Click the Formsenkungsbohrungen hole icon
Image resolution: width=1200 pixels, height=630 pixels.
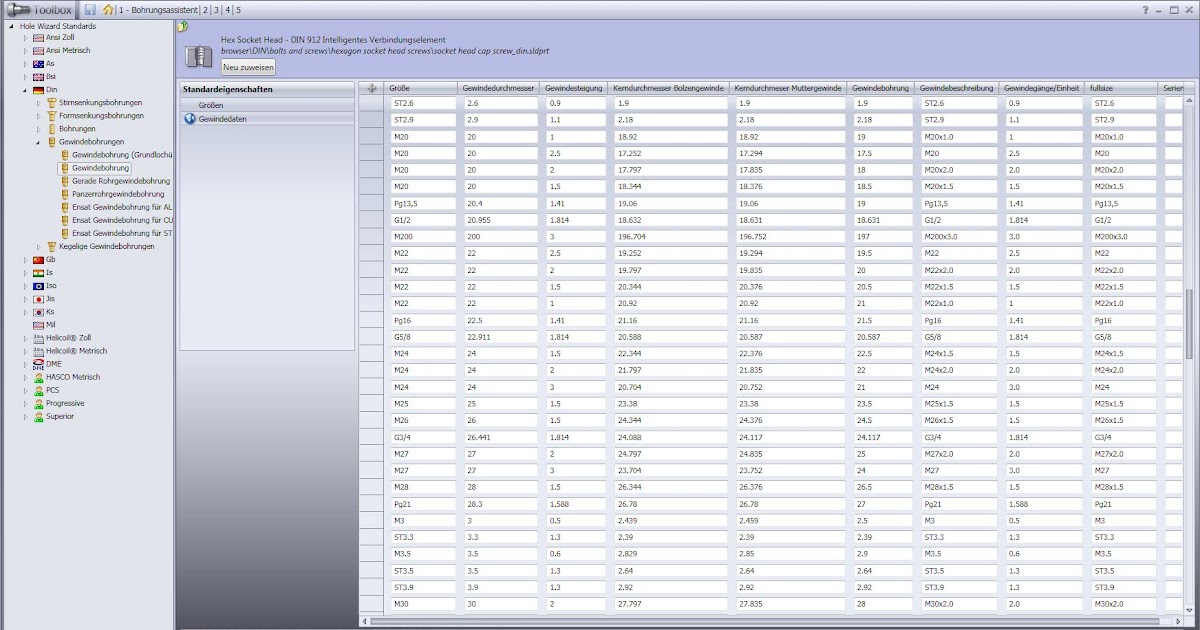[x=51, y=116]
